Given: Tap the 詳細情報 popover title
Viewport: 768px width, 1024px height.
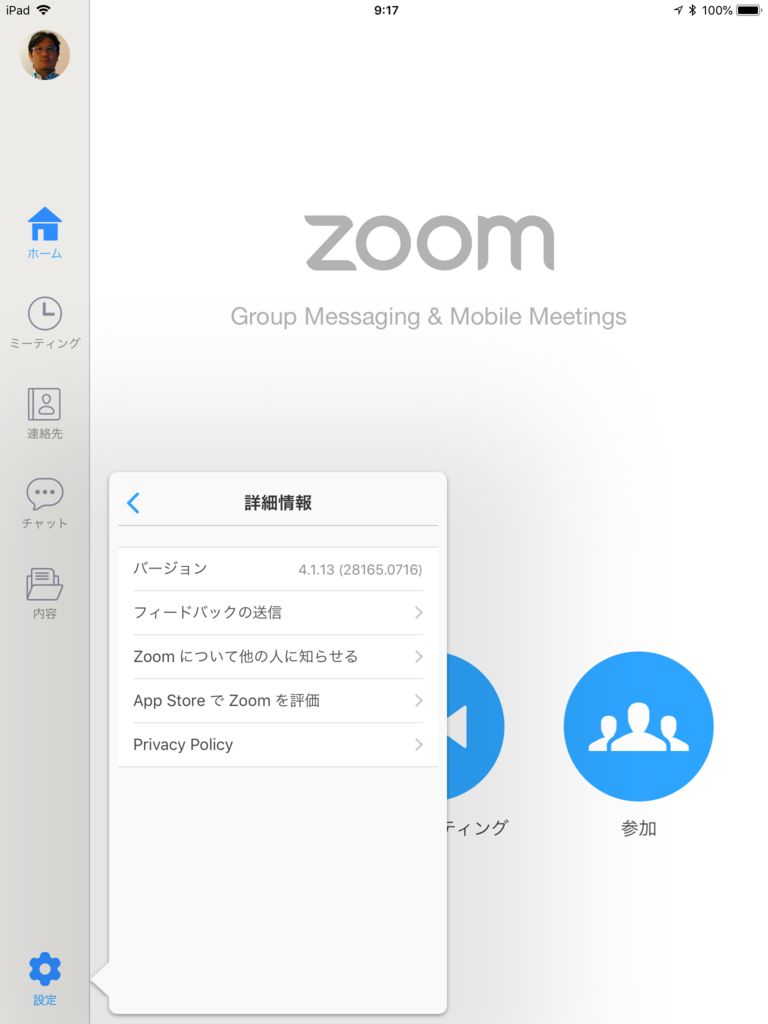Looking at the screenshot, I should point(278,503).
